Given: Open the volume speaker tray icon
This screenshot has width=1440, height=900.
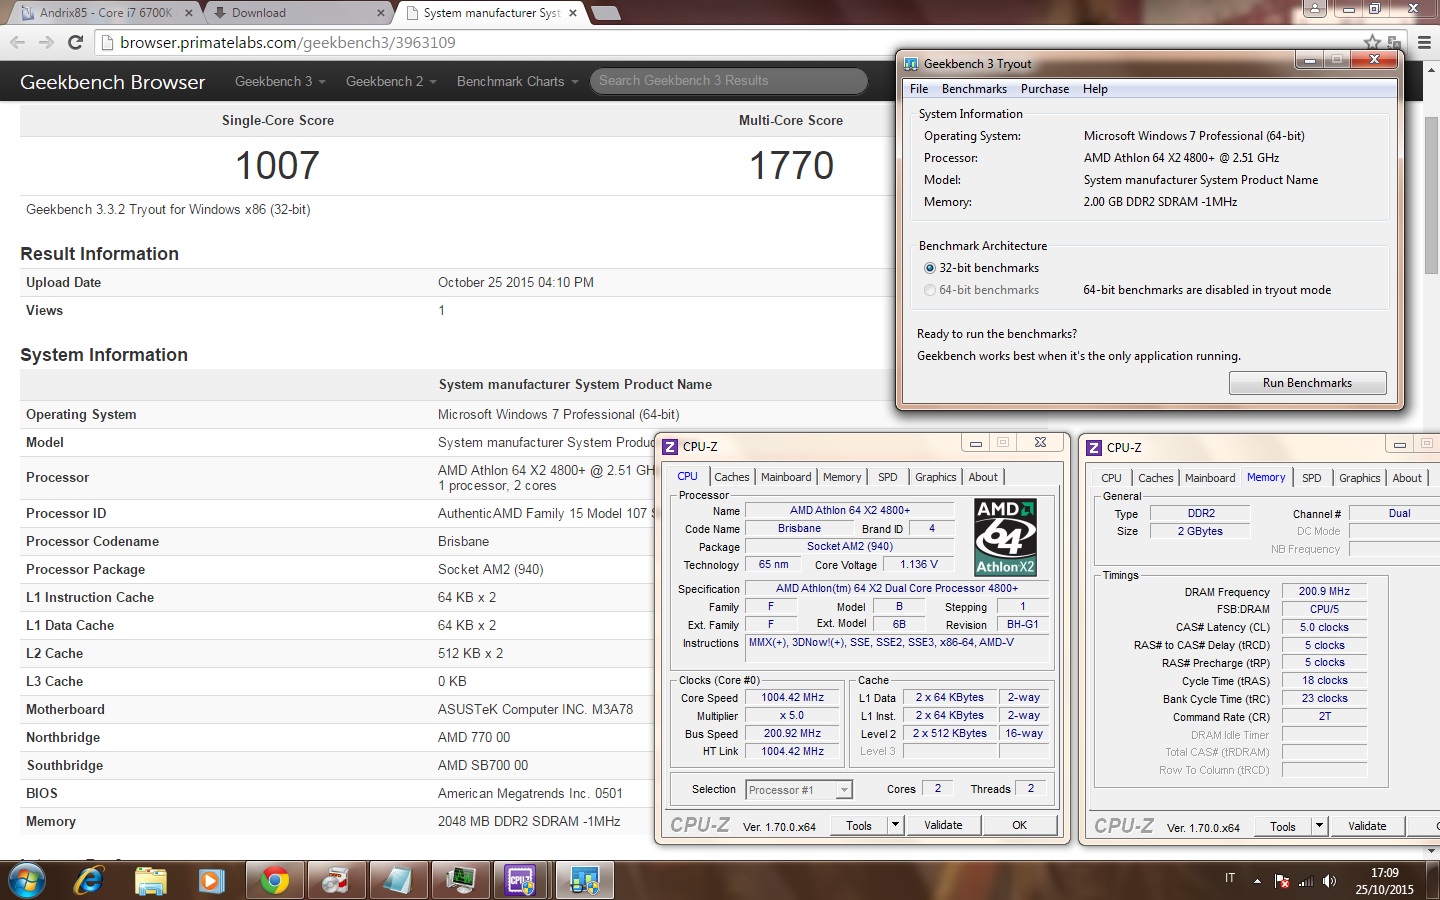Looking at the screenshot, I should click(1329, 881).
